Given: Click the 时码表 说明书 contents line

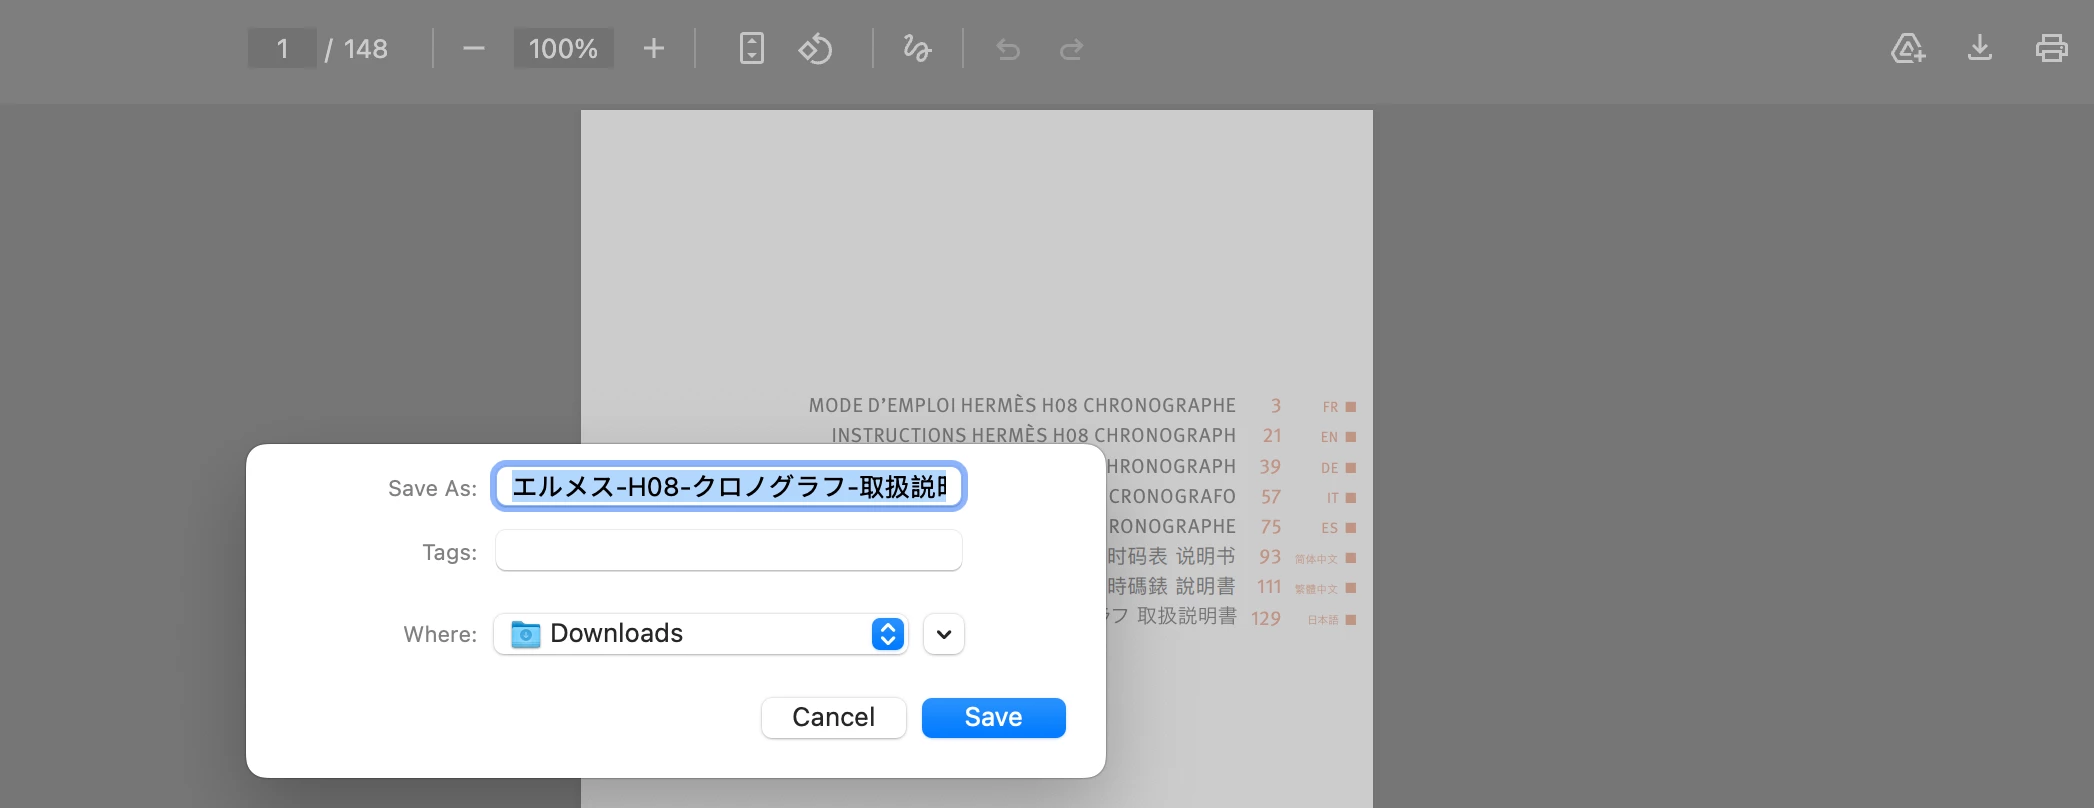Looking at the screenshot, I should 1171,556.
